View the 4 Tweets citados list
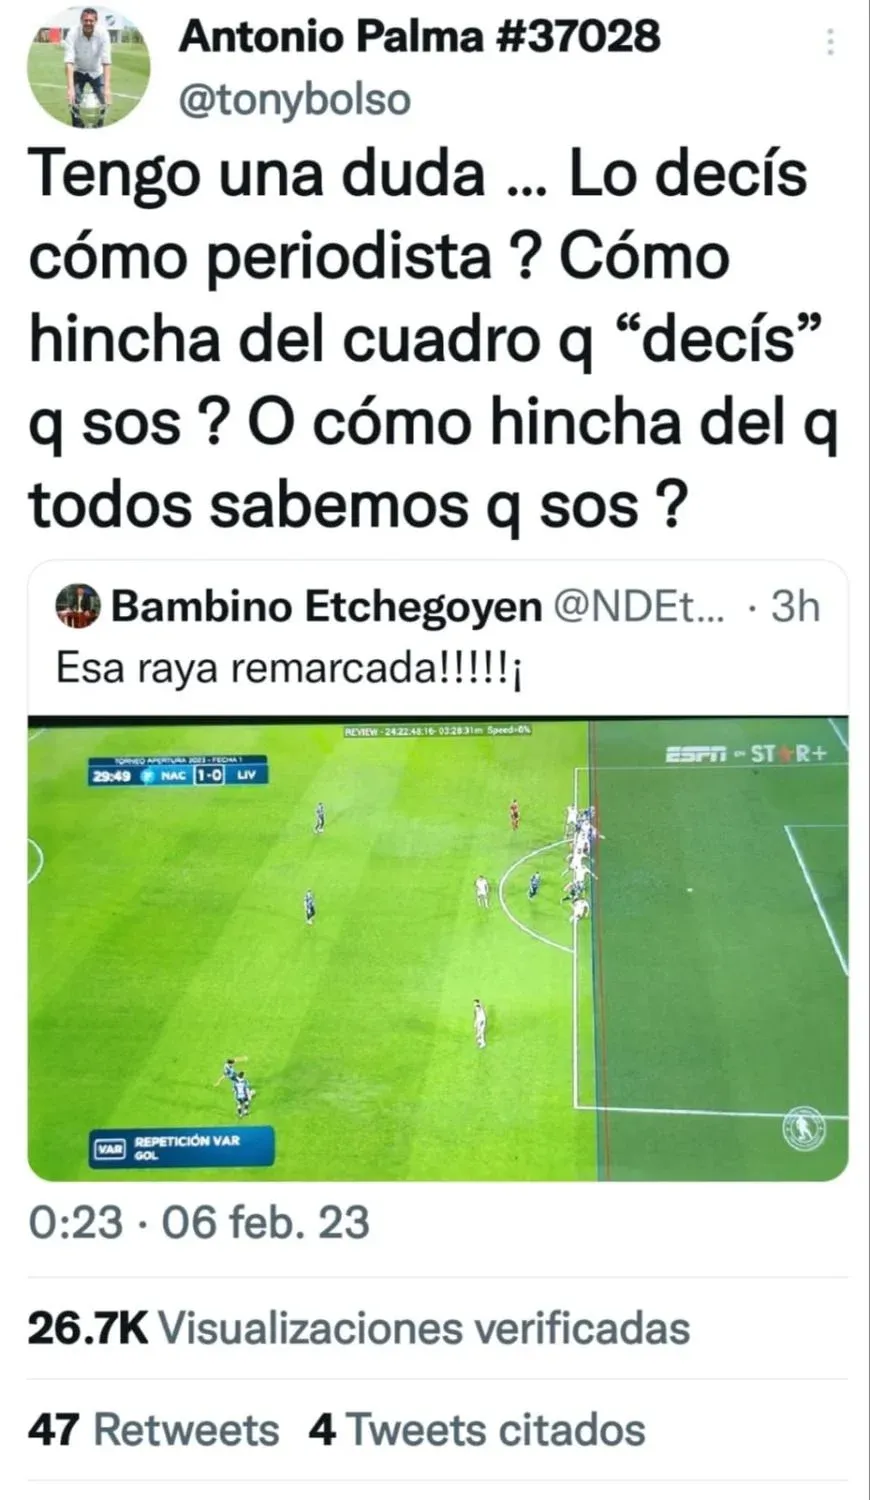 coord(477,1429)
